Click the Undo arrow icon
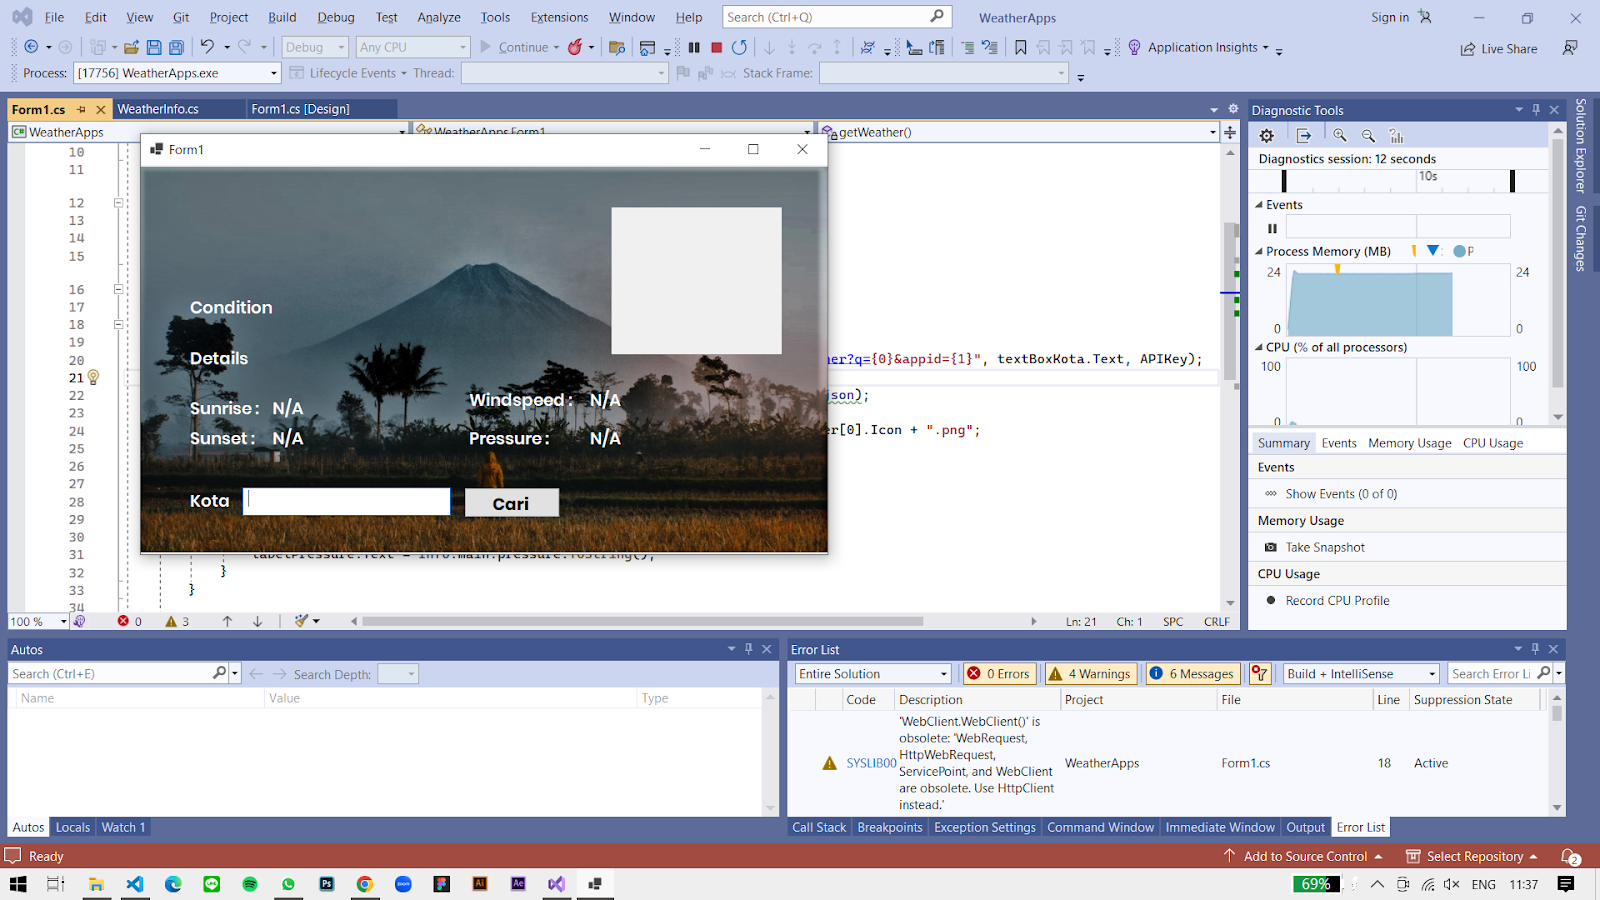This screenshot has height=900, width=1600. (207, 47)
